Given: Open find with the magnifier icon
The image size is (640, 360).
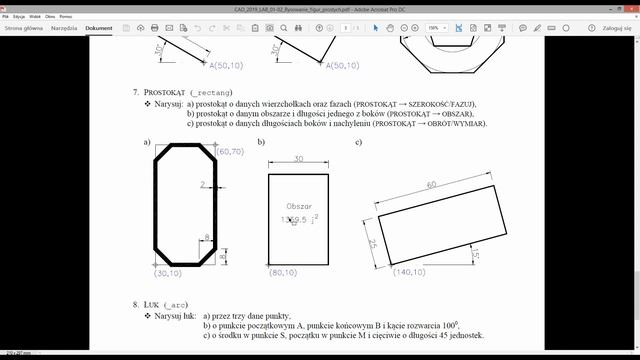Looking at the screenshot, I should pyautogui.click(x=284, y=28).
